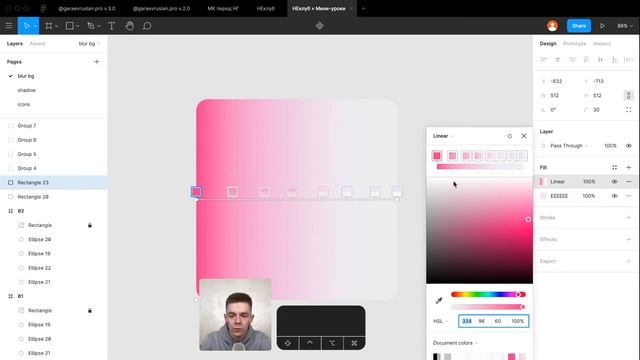Unlock Rectangle layer under 01
The height and width of the screenshot is (360, 640).
click(90, 311)
